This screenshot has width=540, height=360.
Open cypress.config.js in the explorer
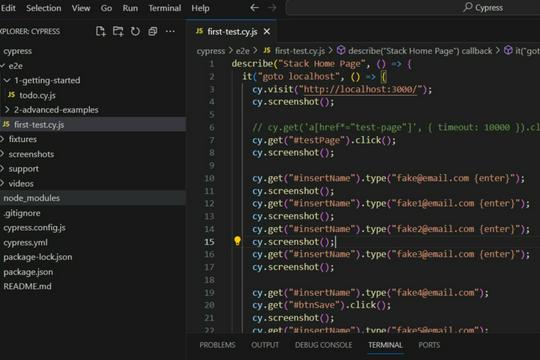pyautogui.click(x=34, y=228)
